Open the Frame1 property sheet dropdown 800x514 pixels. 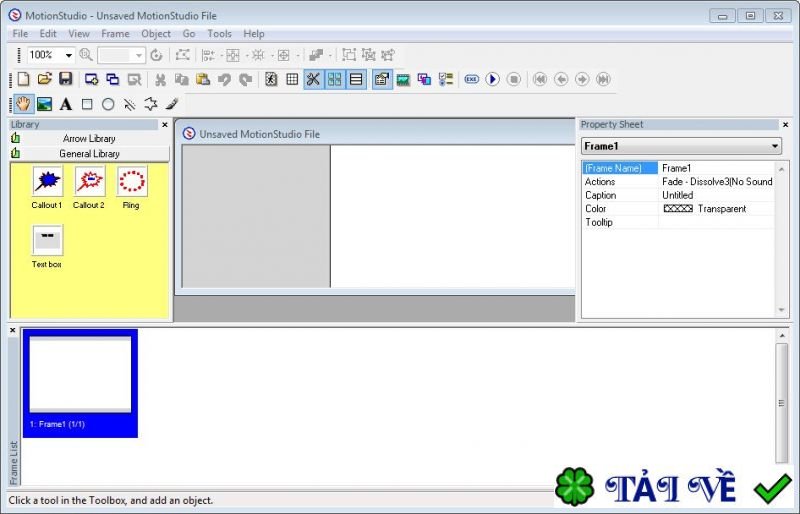coord(775,146)
